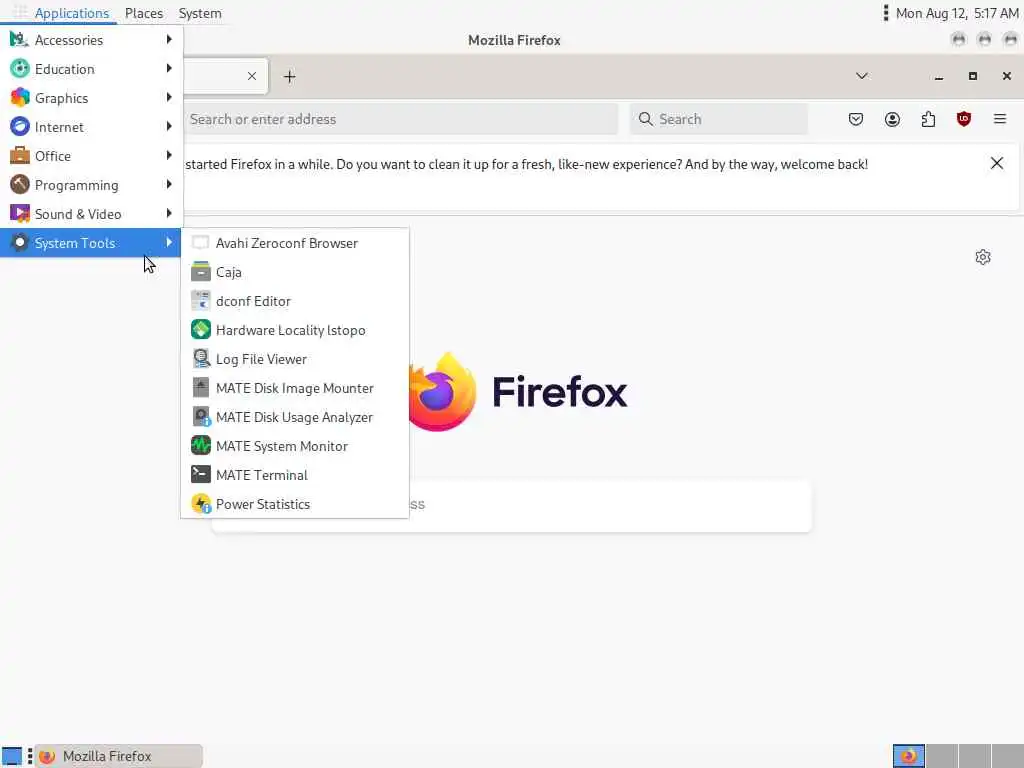Screen dimensions: 1024x768
Task: Click the new tab page search field
Action: [511, 505]
